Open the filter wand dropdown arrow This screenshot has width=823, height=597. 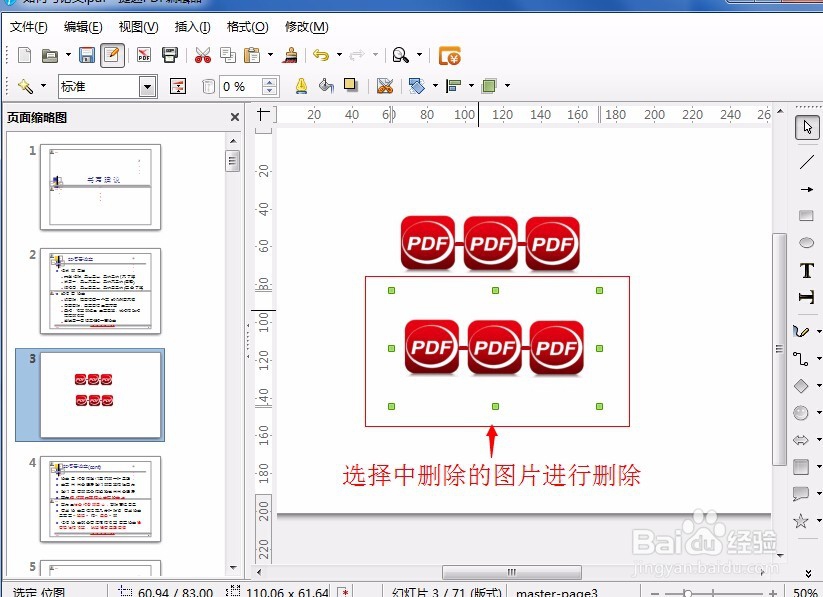(x=44, y=85)
